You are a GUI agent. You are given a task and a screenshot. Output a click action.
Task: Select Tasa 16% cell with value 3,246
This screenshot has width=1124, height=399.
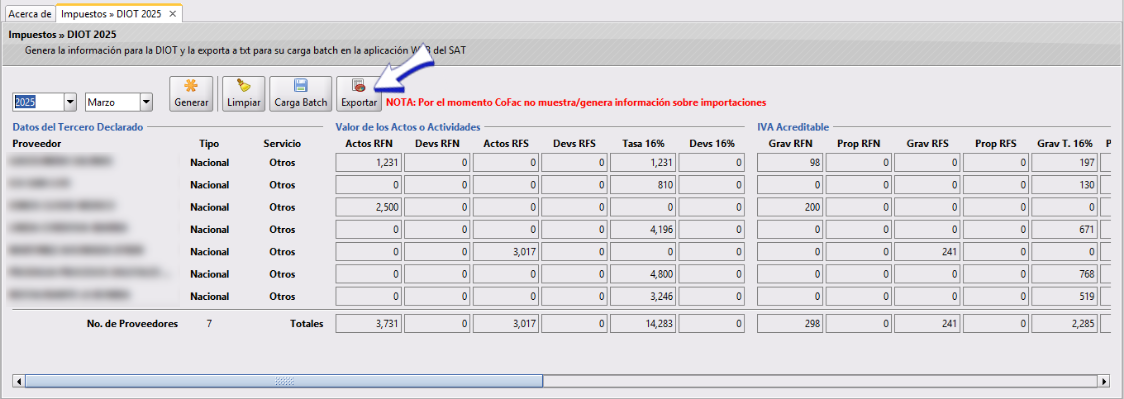(644, 296)
